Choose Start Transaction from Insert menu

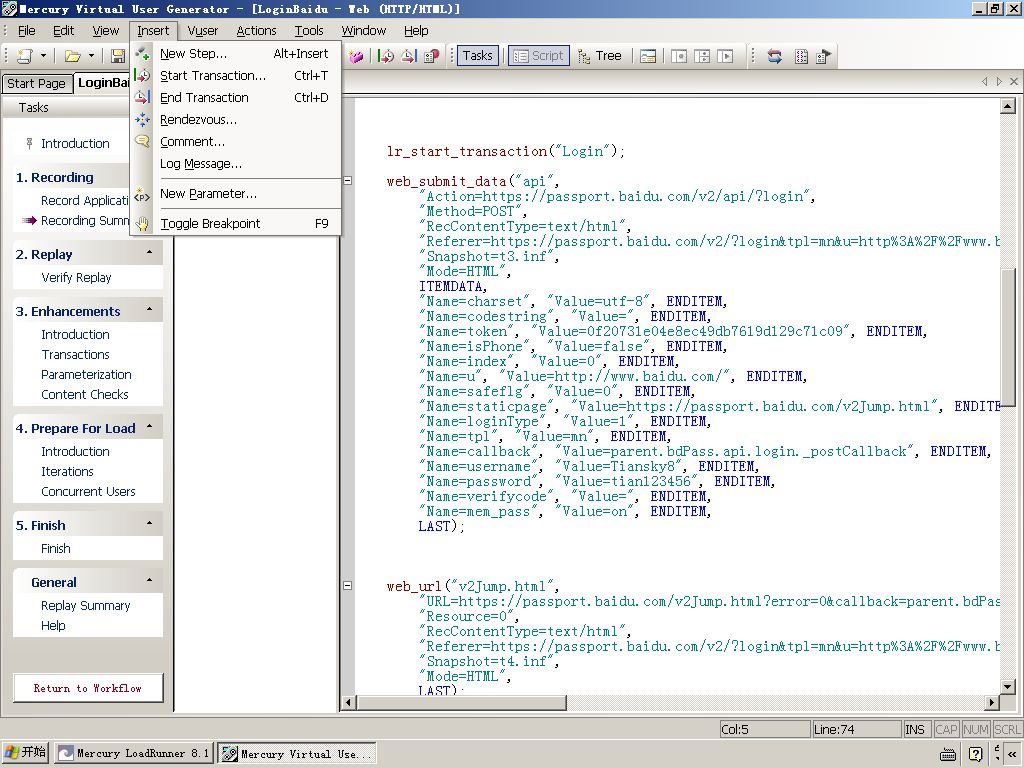pos(236,76)
